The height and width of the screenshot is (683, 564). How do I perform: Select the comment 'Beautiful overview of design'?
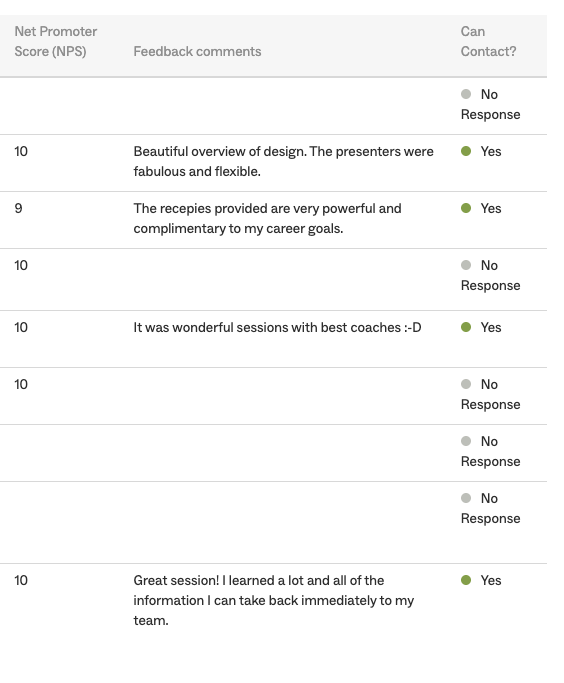(x=284, y=161)
